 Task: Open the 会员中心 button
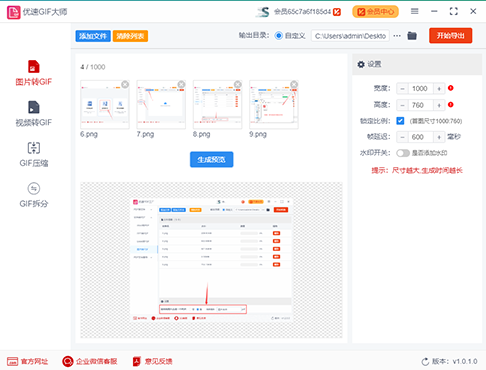376,12
